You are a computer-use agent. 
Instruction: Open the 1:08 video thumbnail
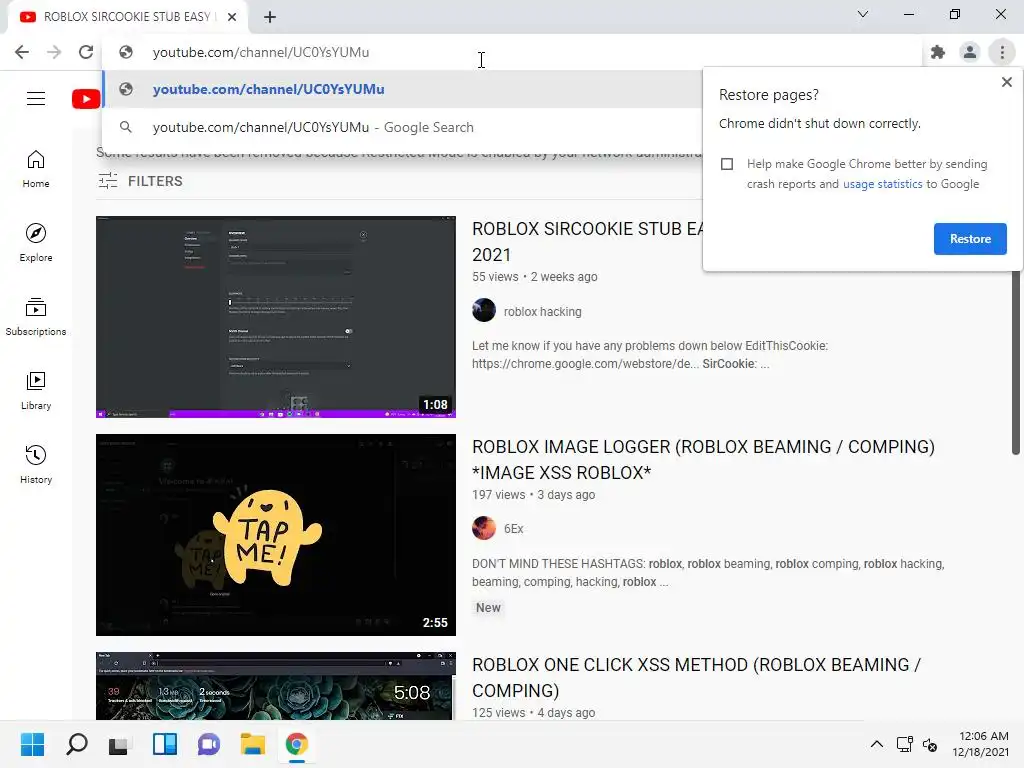[x=276, y=317]
